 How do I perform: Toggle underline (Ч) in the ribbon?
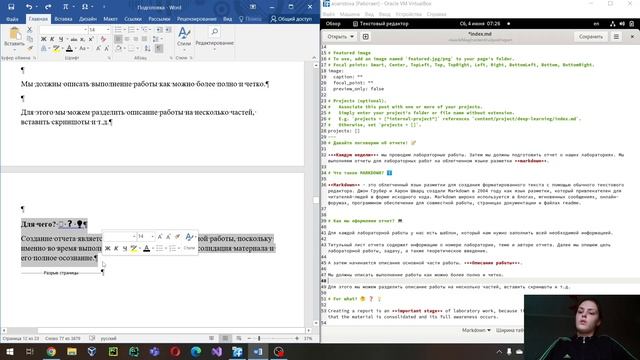click(x=61, y=39)
